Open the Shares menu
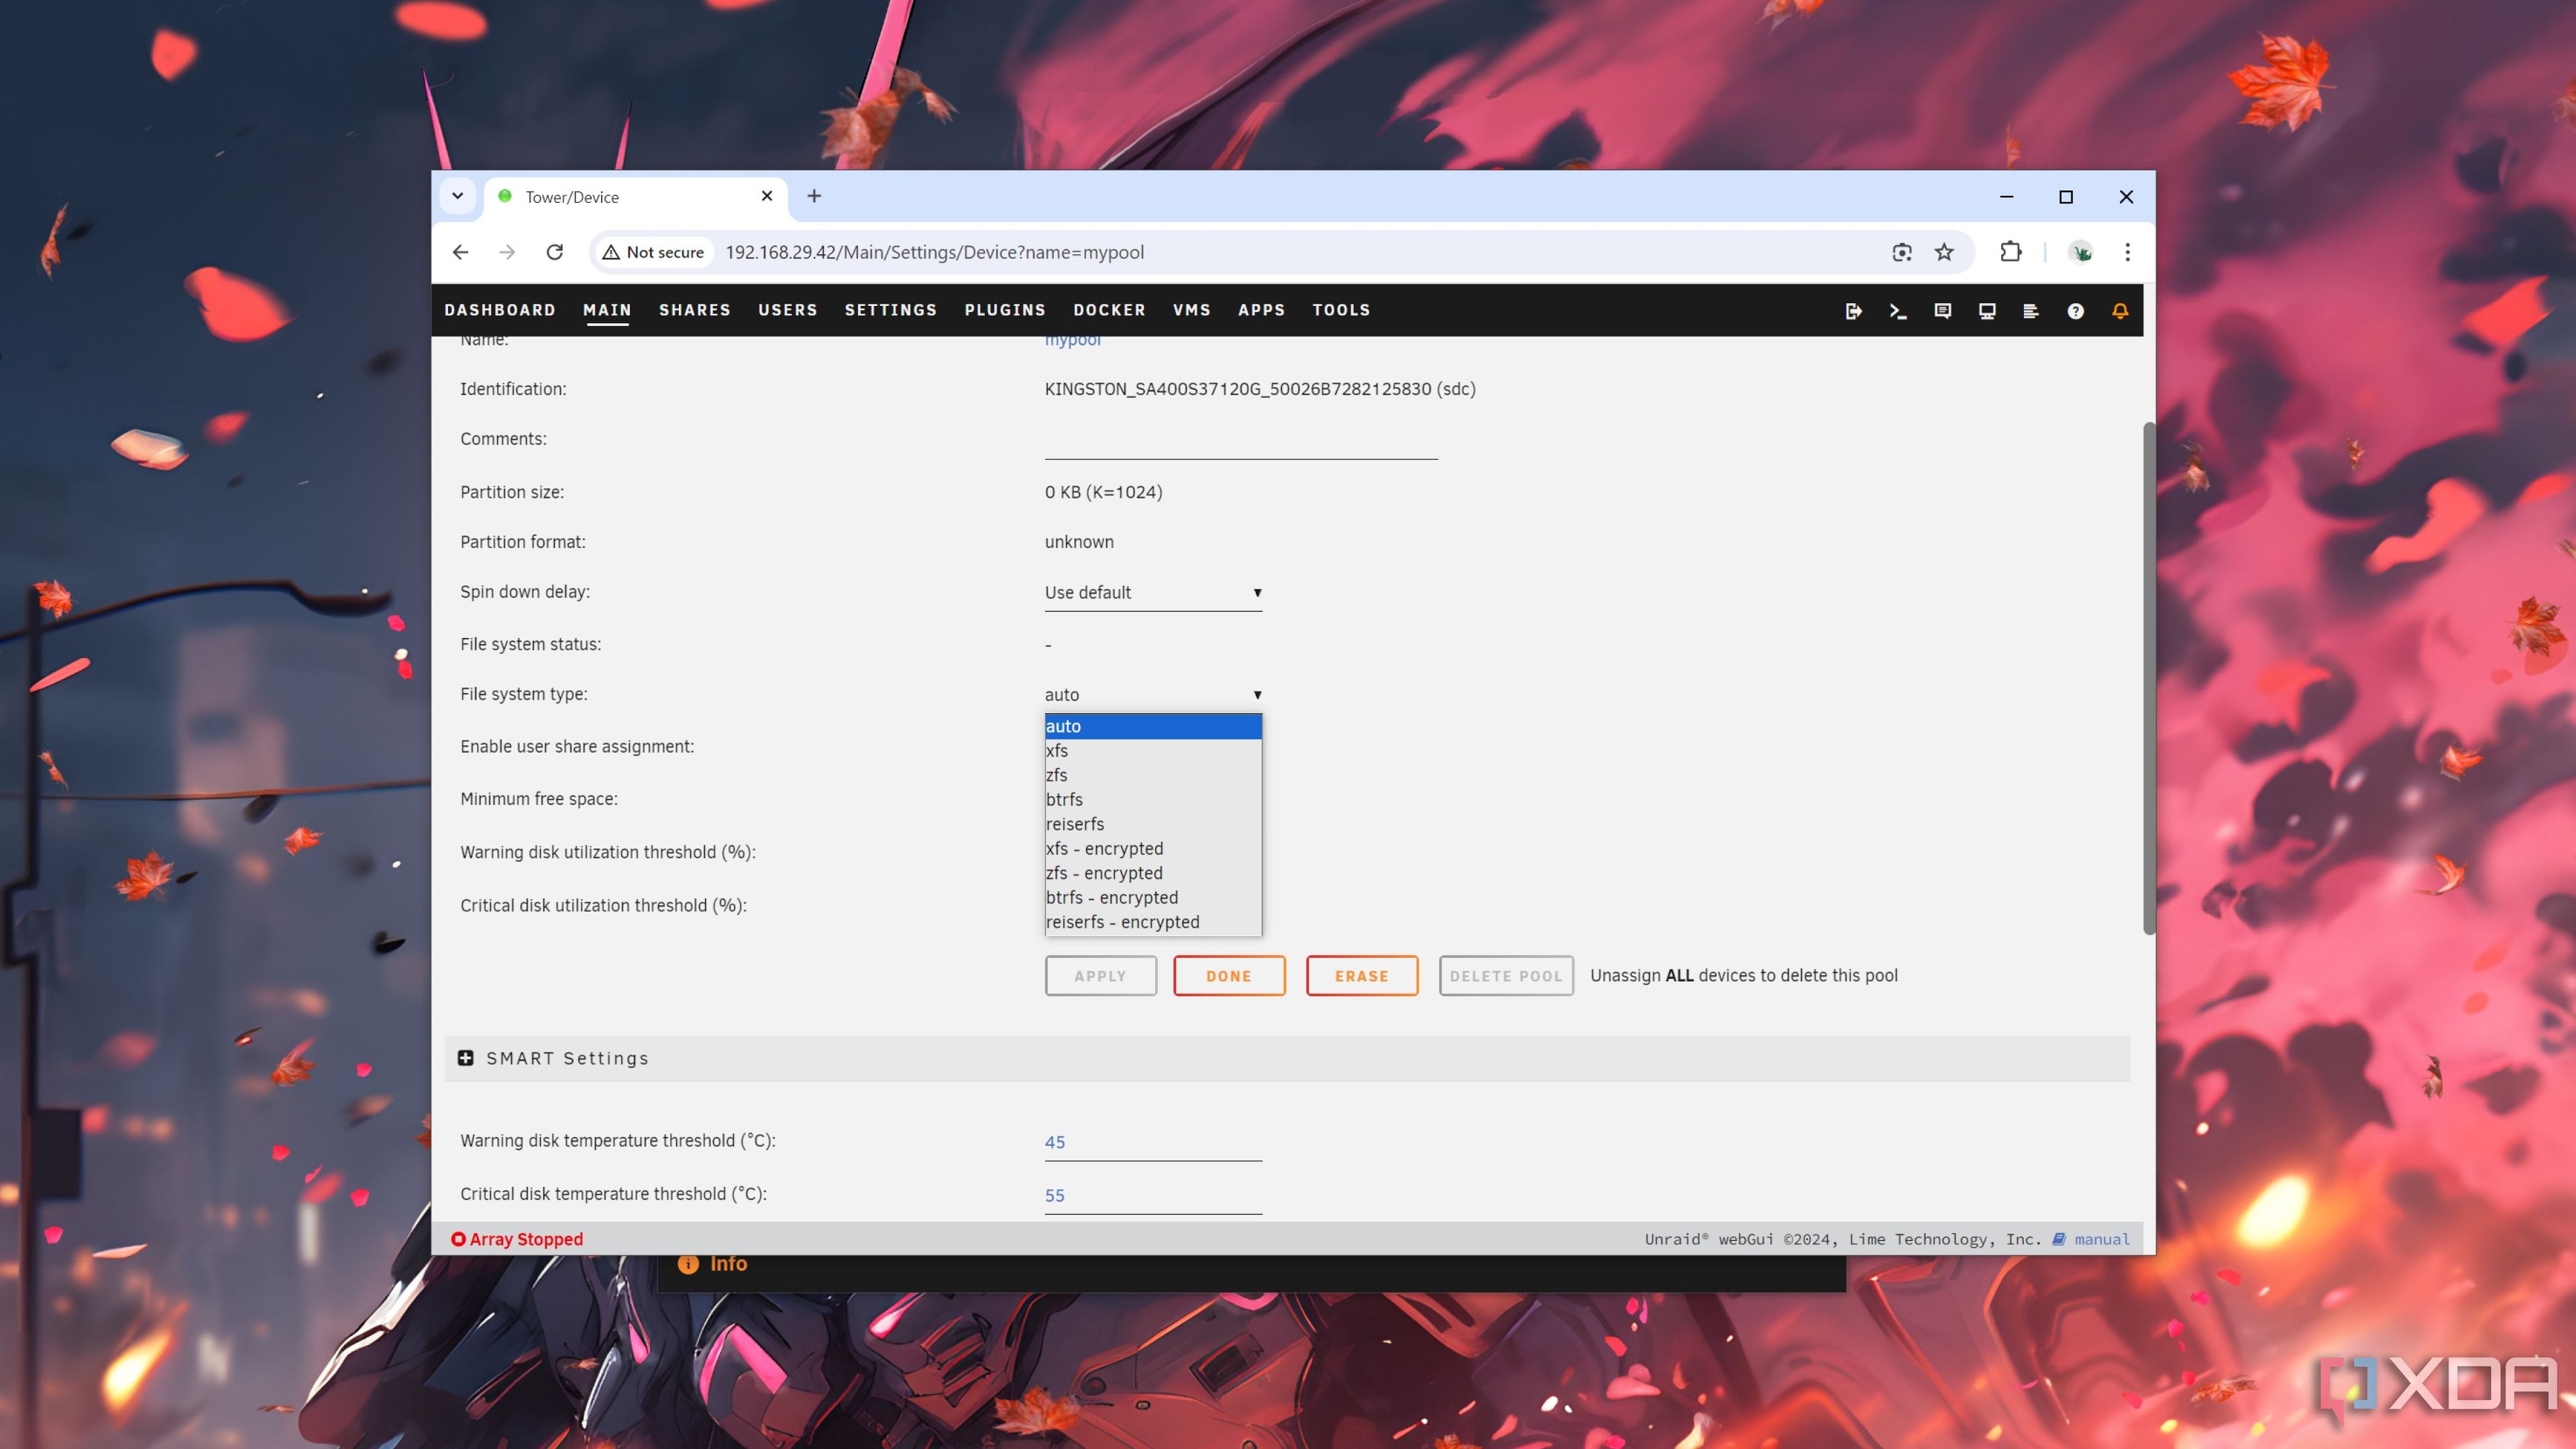 coord(695,310)
